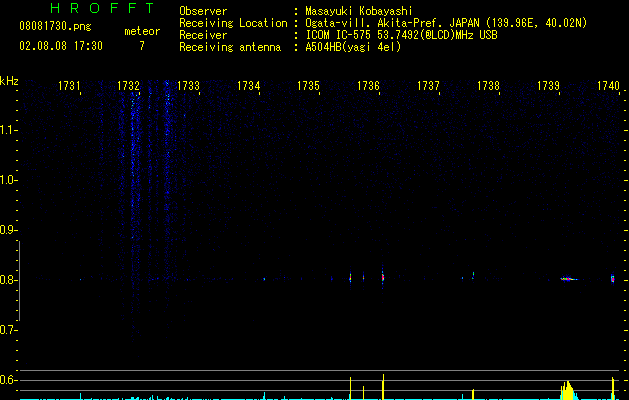
Task: Click the 0.7 kHz axis label
Action: (8, 330)
